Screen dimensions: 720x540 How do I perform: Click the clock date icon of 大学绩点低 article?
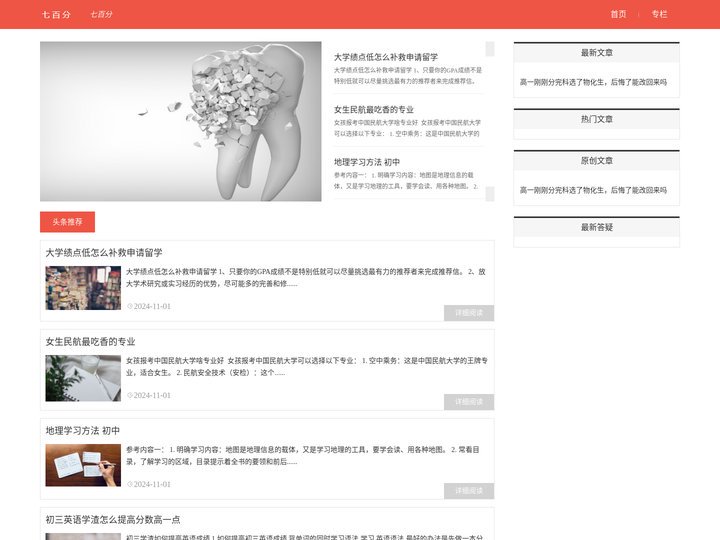(129, 306)
